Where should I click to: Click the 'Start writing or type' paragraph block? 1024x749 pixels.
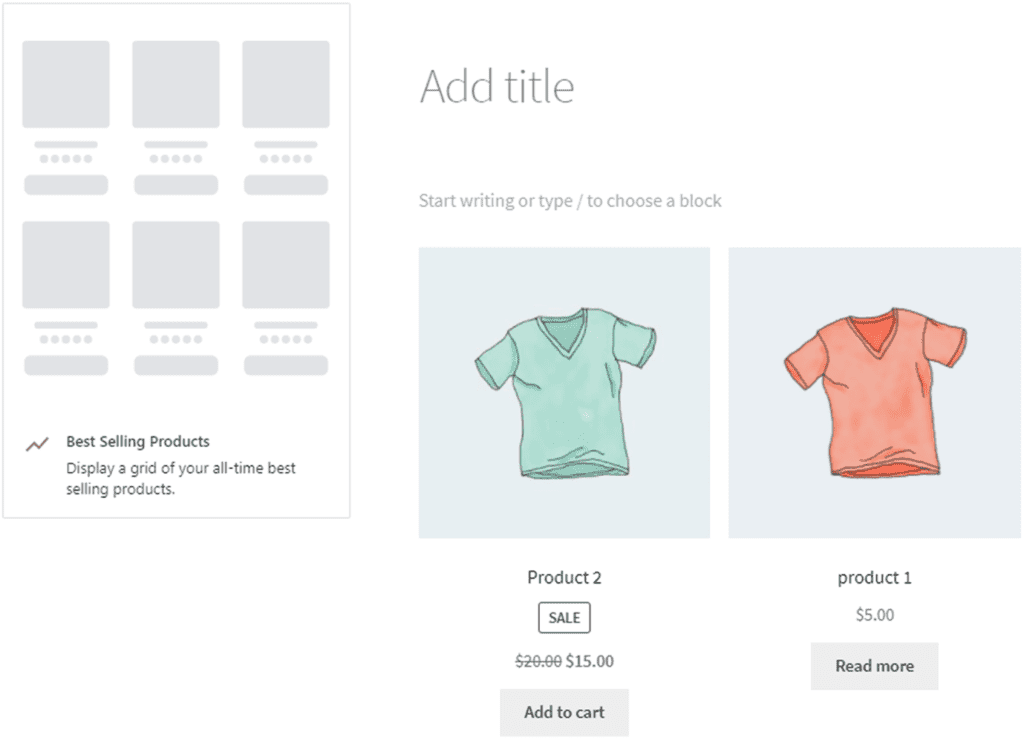pyautogui.click(x=570, y=201)
